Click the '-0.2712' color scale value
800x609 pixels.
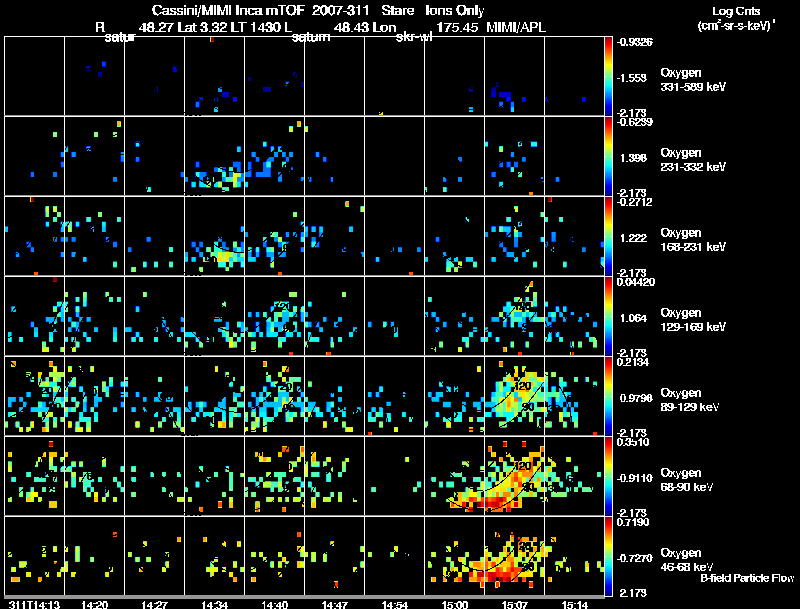click(x=634, y=202)
